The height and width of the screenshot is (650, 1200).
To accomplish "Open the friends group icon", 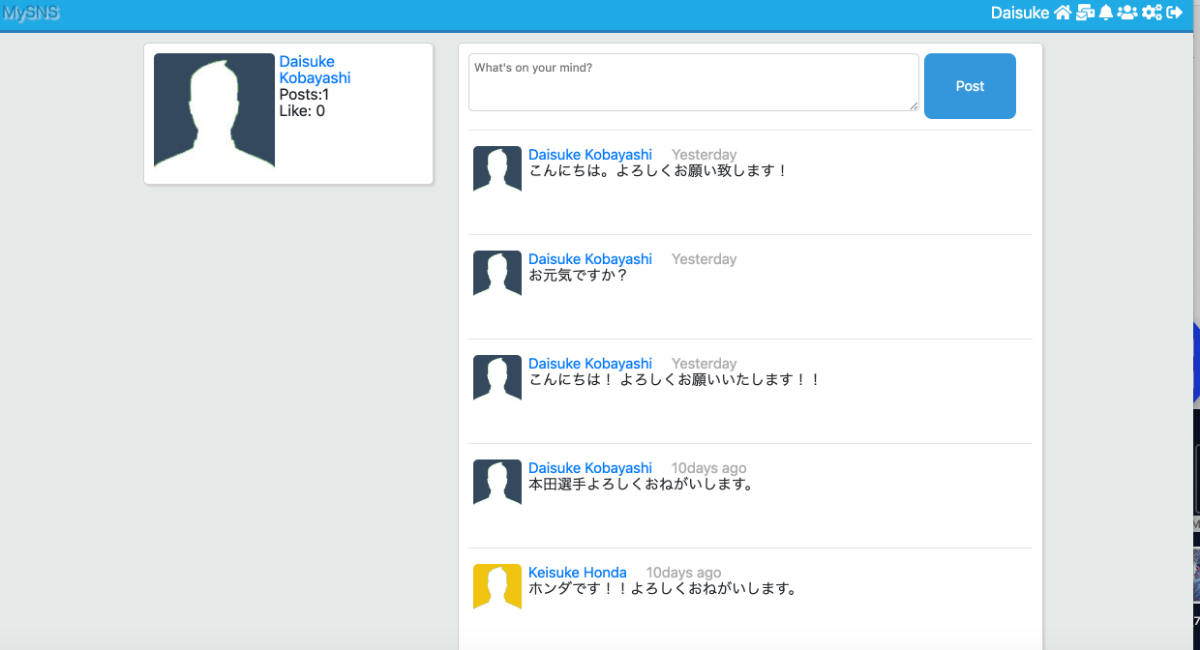I will (x=1128, y=13).
